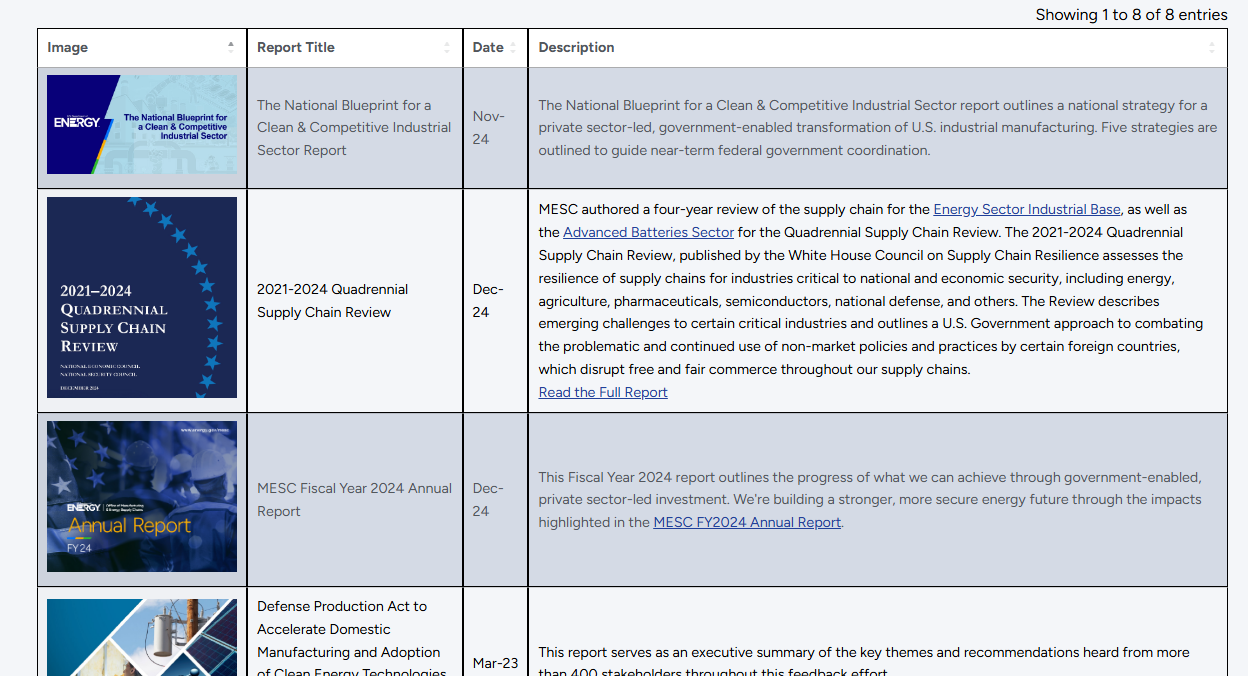Click Description column sort arrows
Image resolution: width=1248 pixels, height=676 pixels.
1211,47
